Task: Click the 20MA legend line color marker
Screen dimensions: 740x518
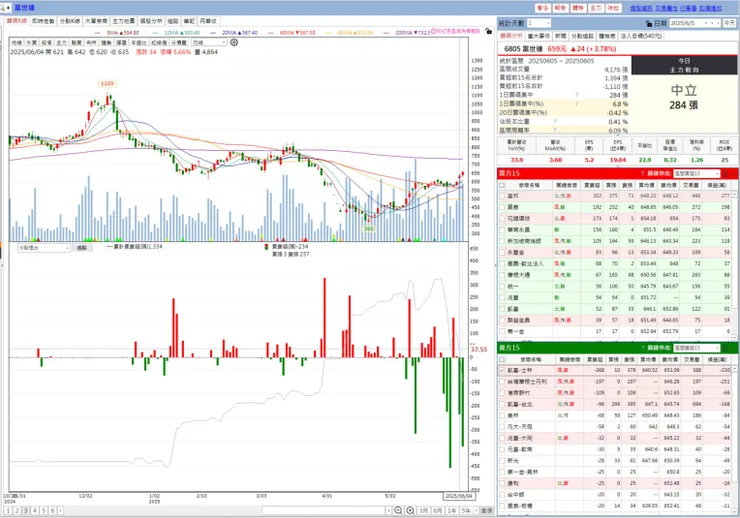Action: (x=214, y=33)
